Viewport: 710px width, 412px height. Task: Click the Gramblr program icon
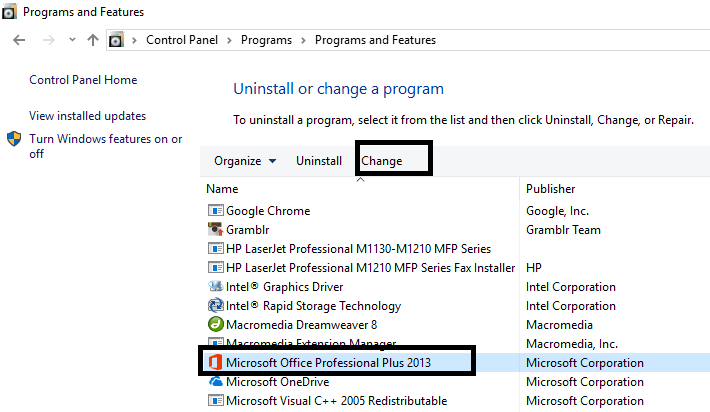(215, 230)
